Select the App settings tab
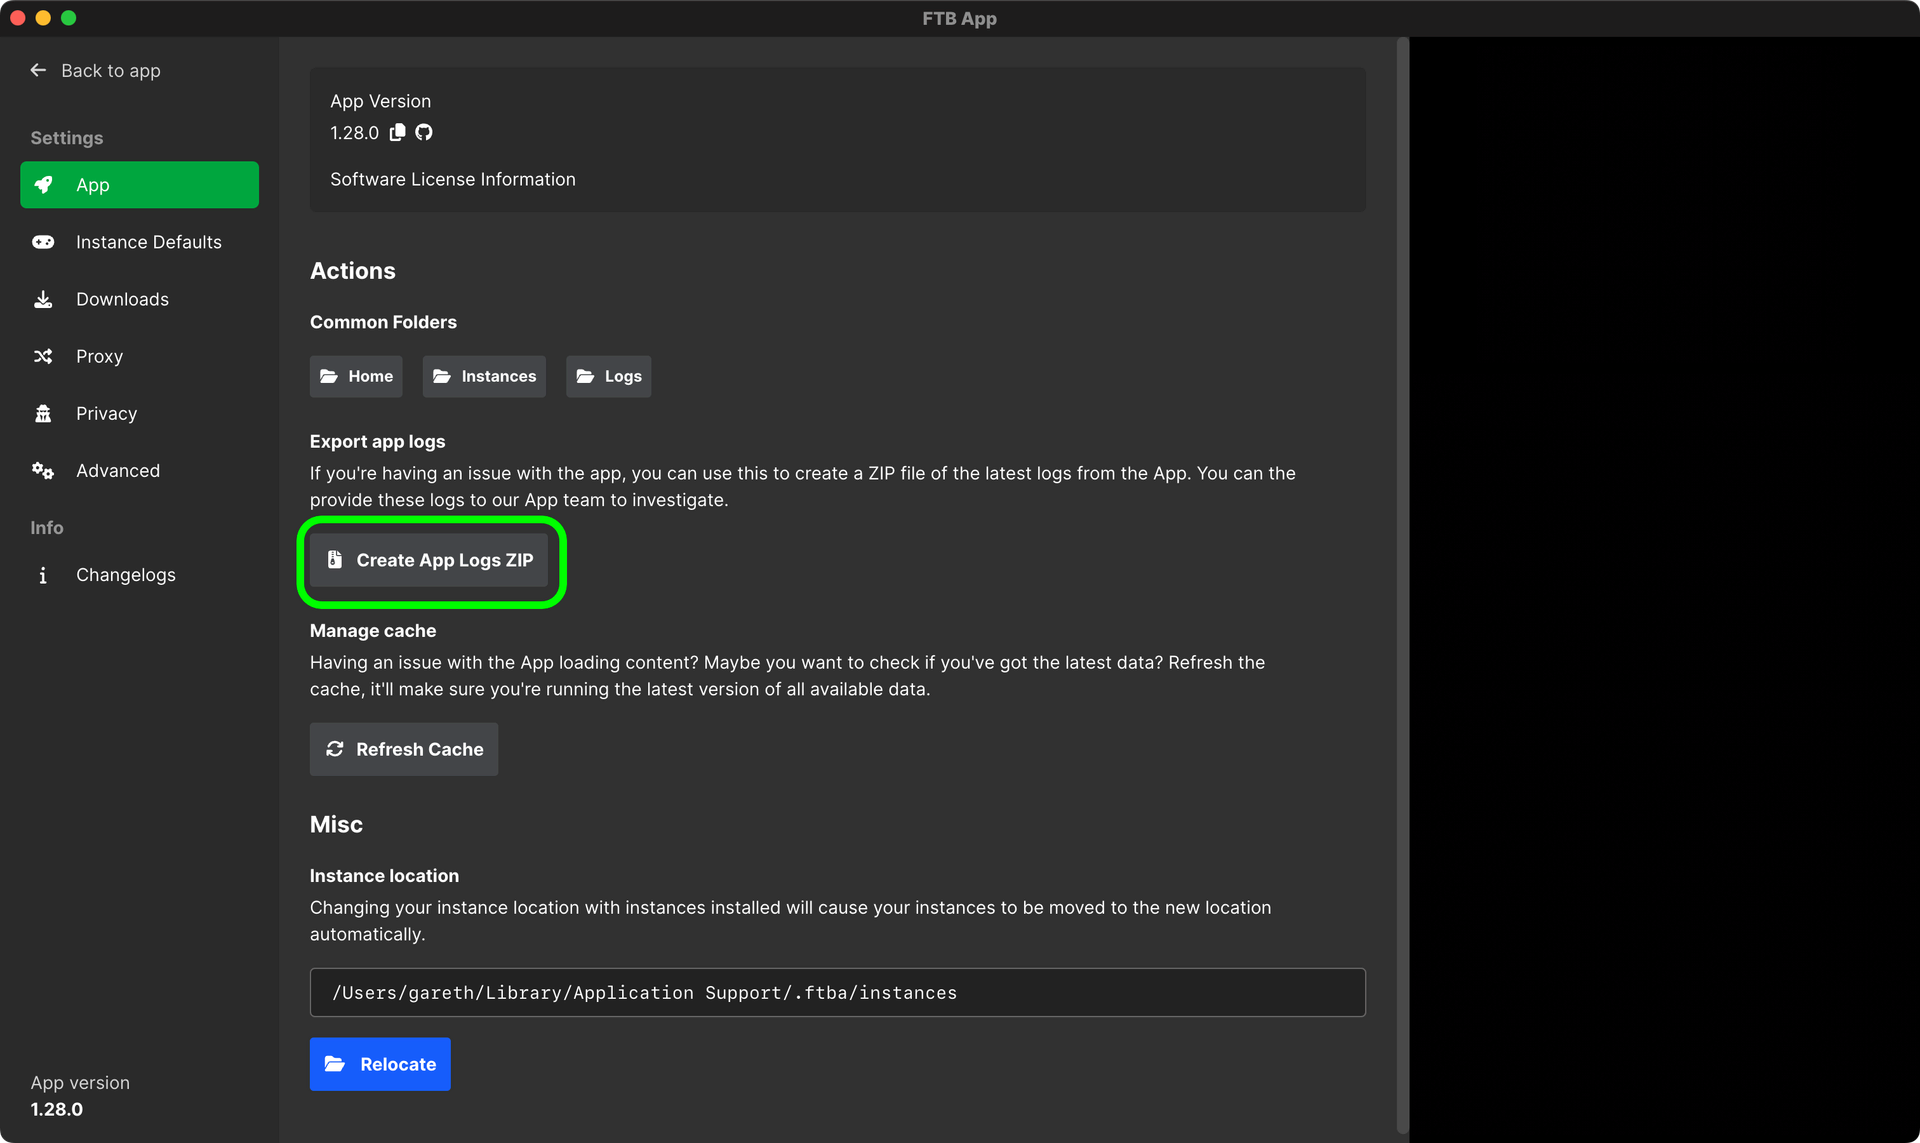1920x1143 pixels. (x=139, y=184)
